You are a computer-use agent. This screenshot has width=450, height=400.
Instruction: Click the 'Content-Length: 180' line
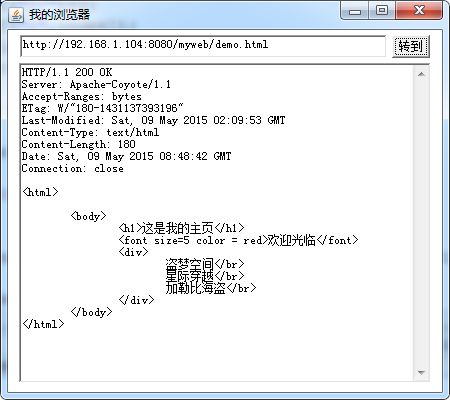78,144
